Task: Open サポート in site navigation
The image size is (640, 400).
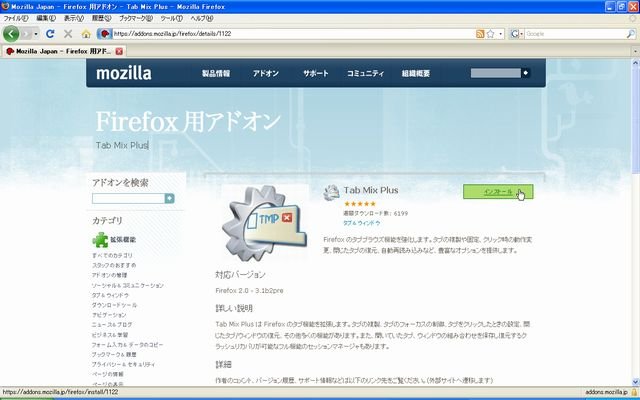Action: (x=316, y=73)
